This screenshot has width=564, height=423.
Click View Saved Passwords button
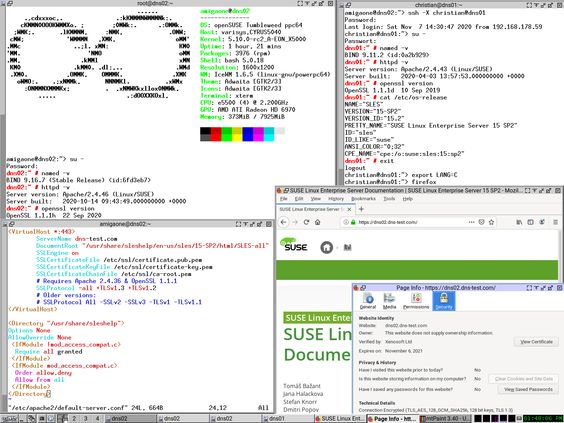[x=528, y=389]
